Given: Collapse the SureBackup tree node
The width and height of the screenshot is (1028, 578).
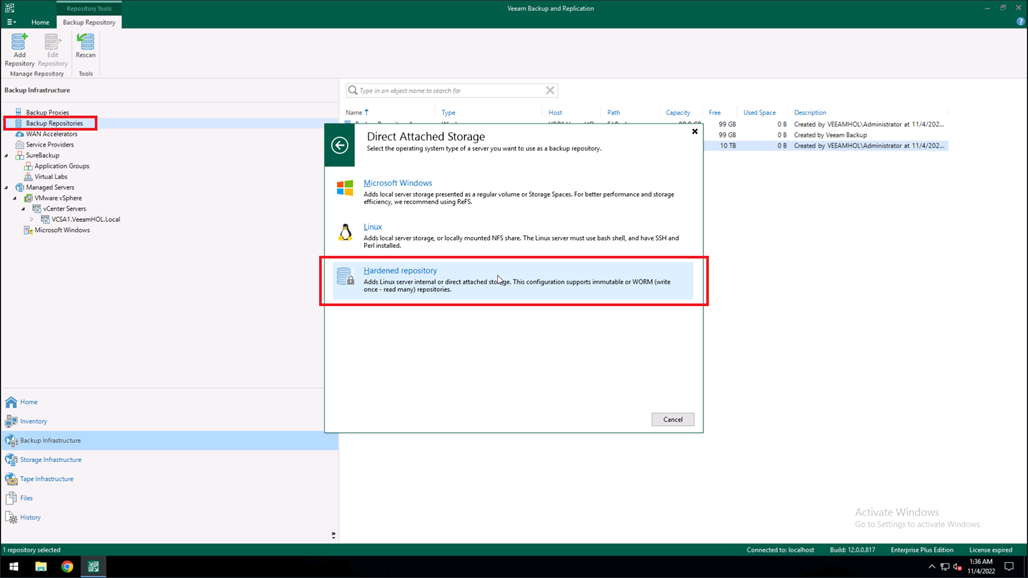Looking at the screenshot, I should [x=7, y=156].
